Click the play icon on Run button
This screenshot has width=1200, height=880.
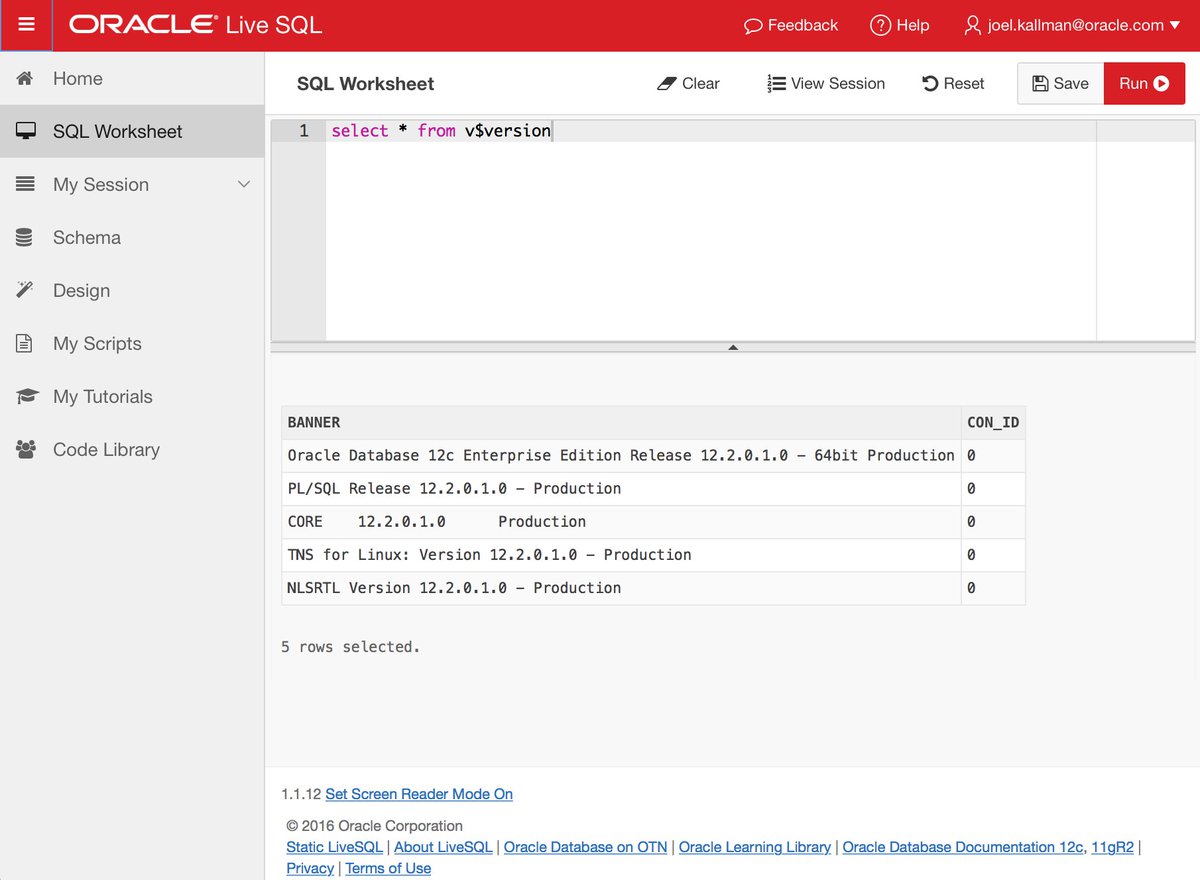(1161, 84)
